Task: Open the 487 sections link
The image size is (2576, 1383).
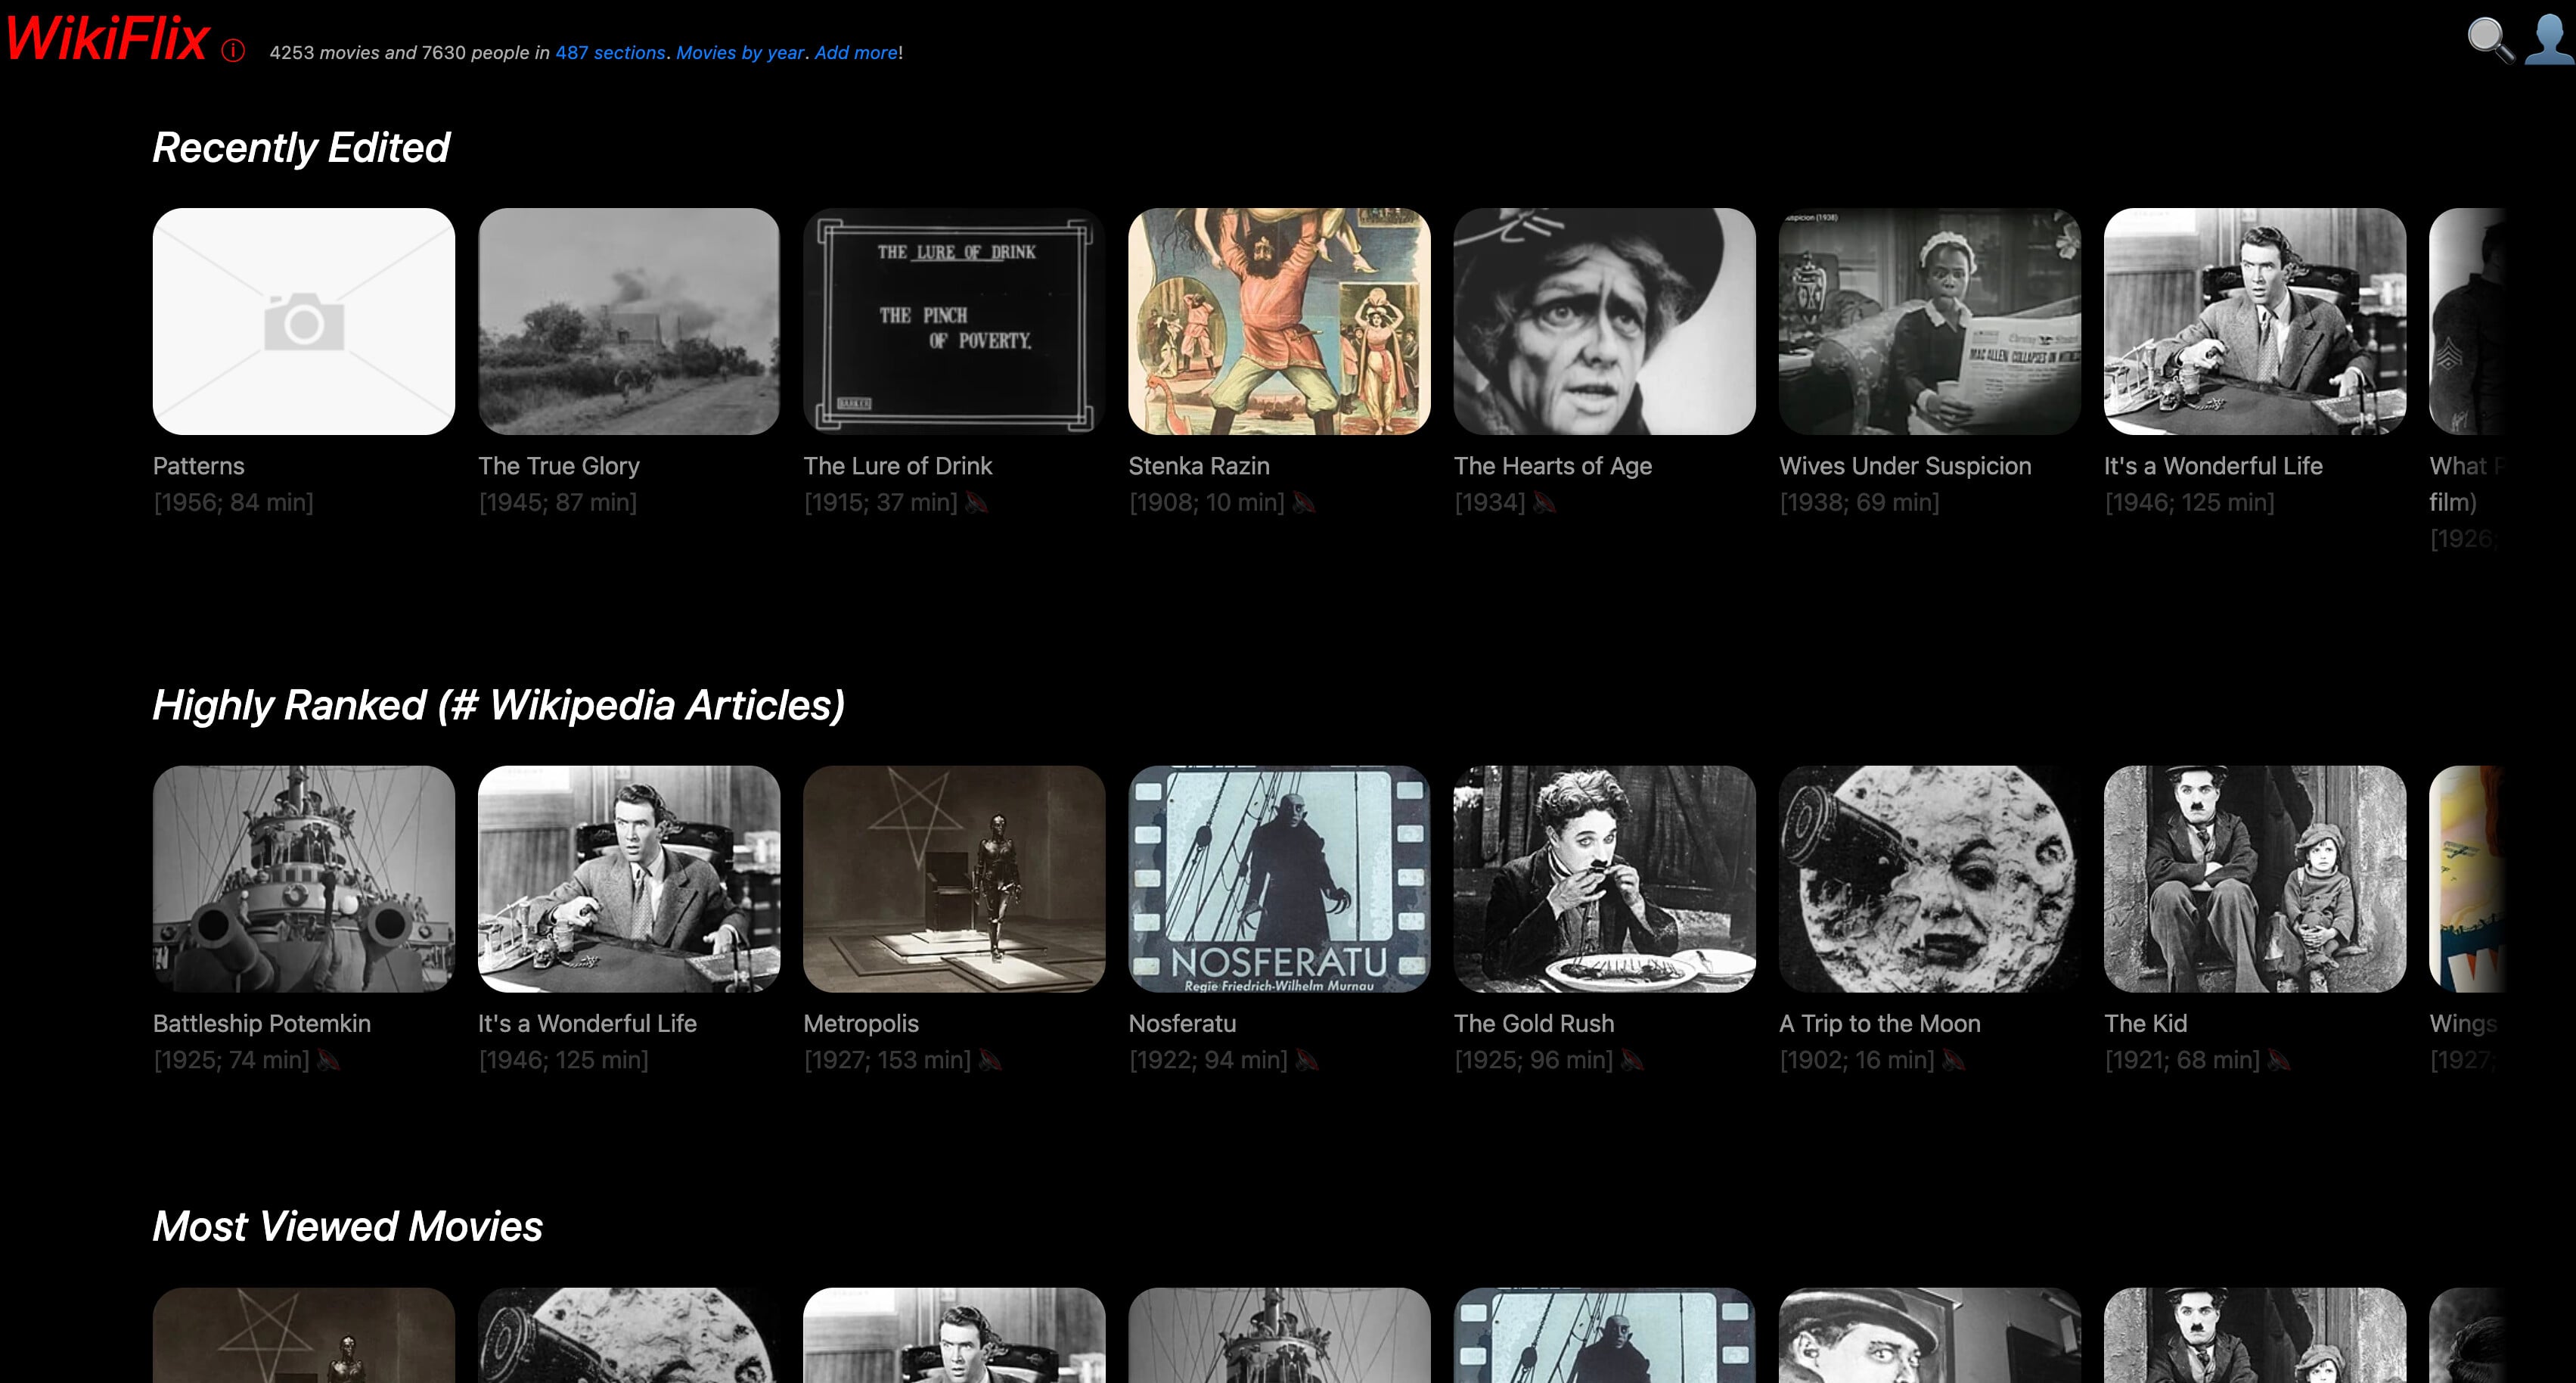Action: tap(610, 53)
